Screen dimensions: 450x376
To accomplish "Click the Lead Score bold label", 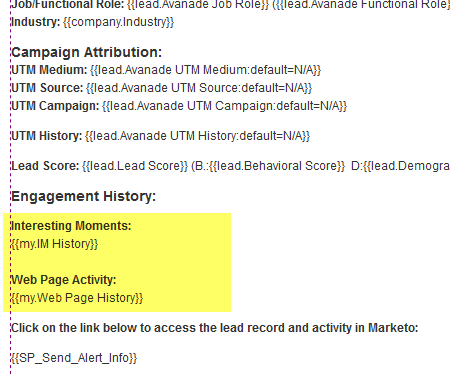I will point(45,166).
